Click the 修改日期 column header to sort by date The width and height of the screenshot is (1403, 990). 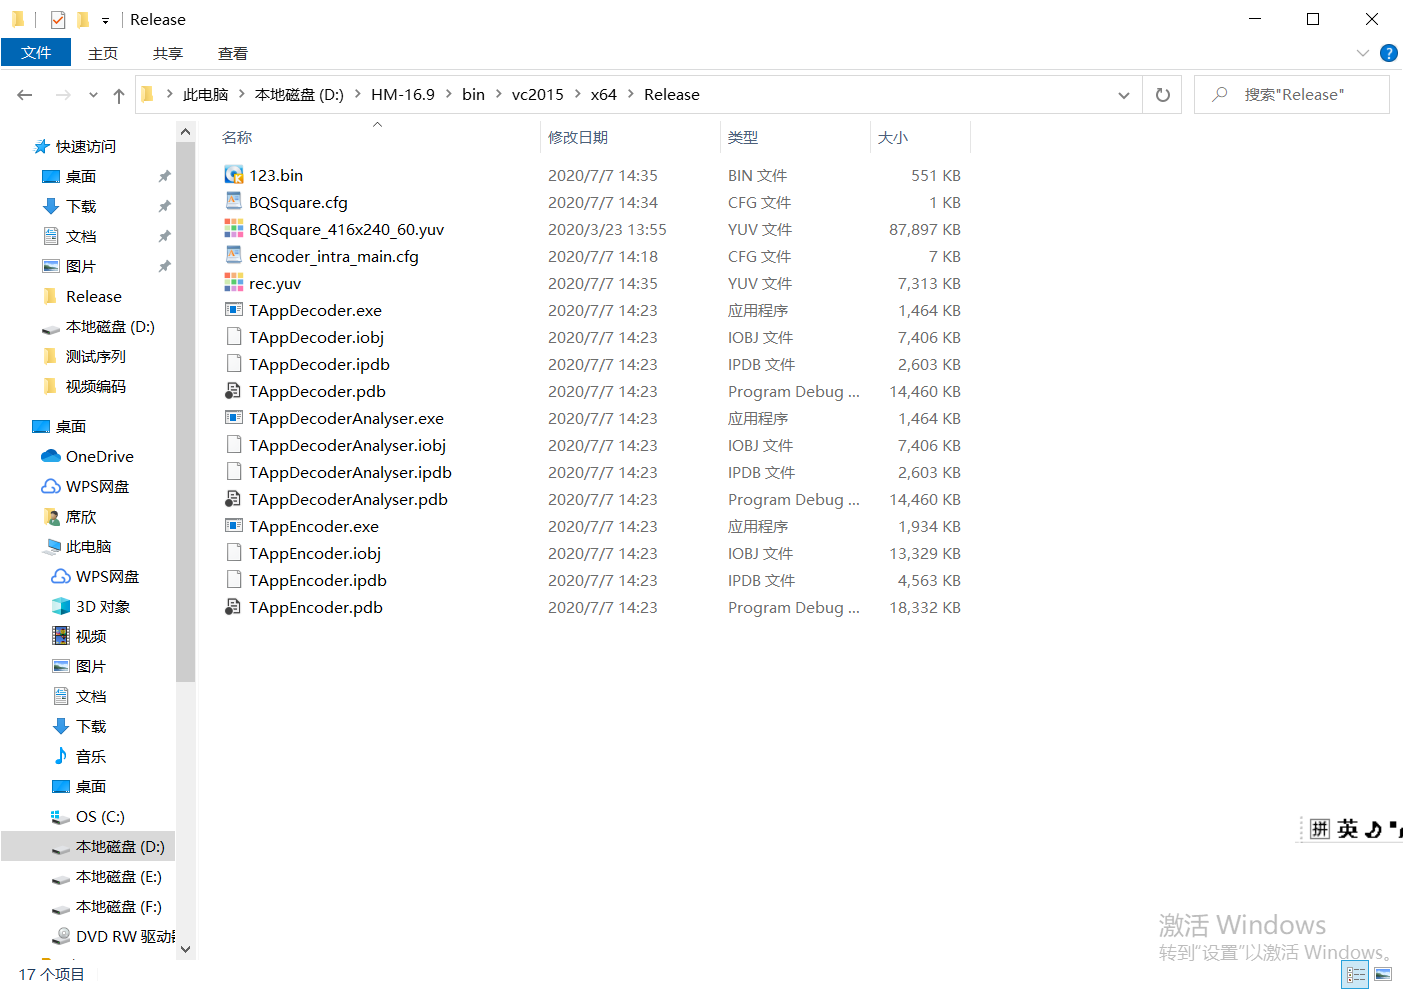coord(576,137)
